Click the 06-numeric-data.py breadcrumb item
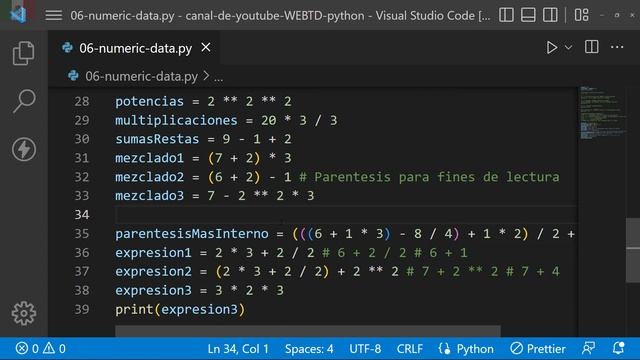Viewport: 640px width, 360px height. 141,76
